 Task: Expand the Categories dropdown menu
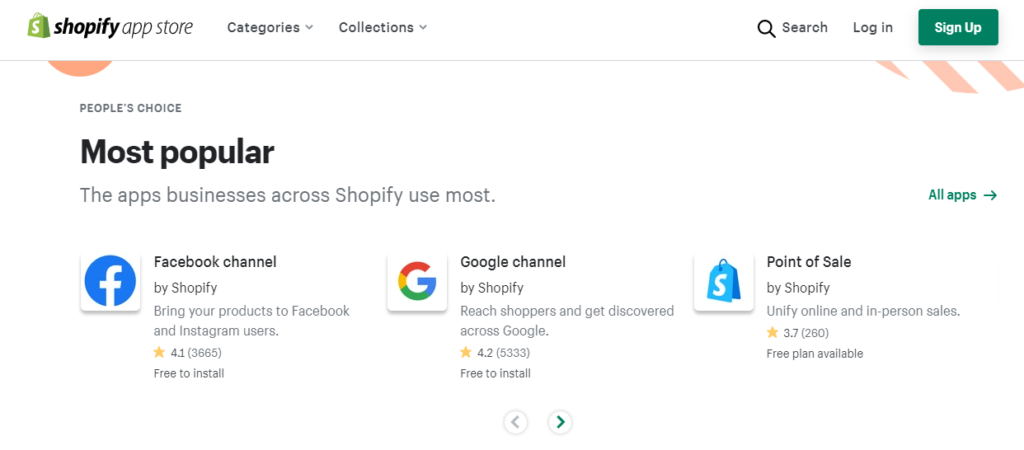coord(270,27)
